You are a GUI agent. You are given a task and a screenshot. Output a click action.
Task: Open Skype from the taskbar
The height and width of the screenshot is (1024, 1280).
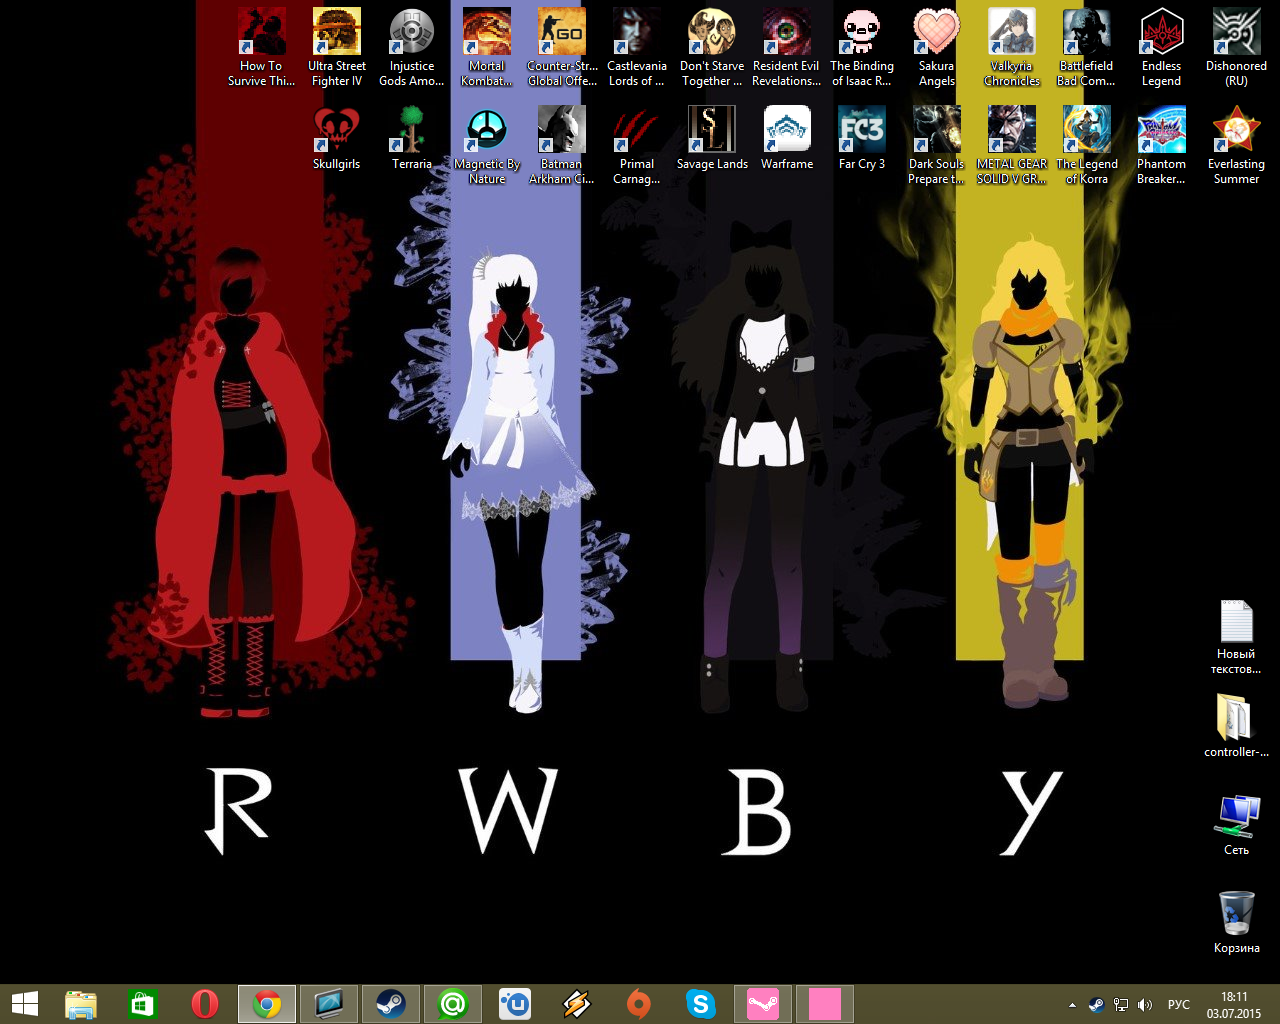(x=701, y=1004)
